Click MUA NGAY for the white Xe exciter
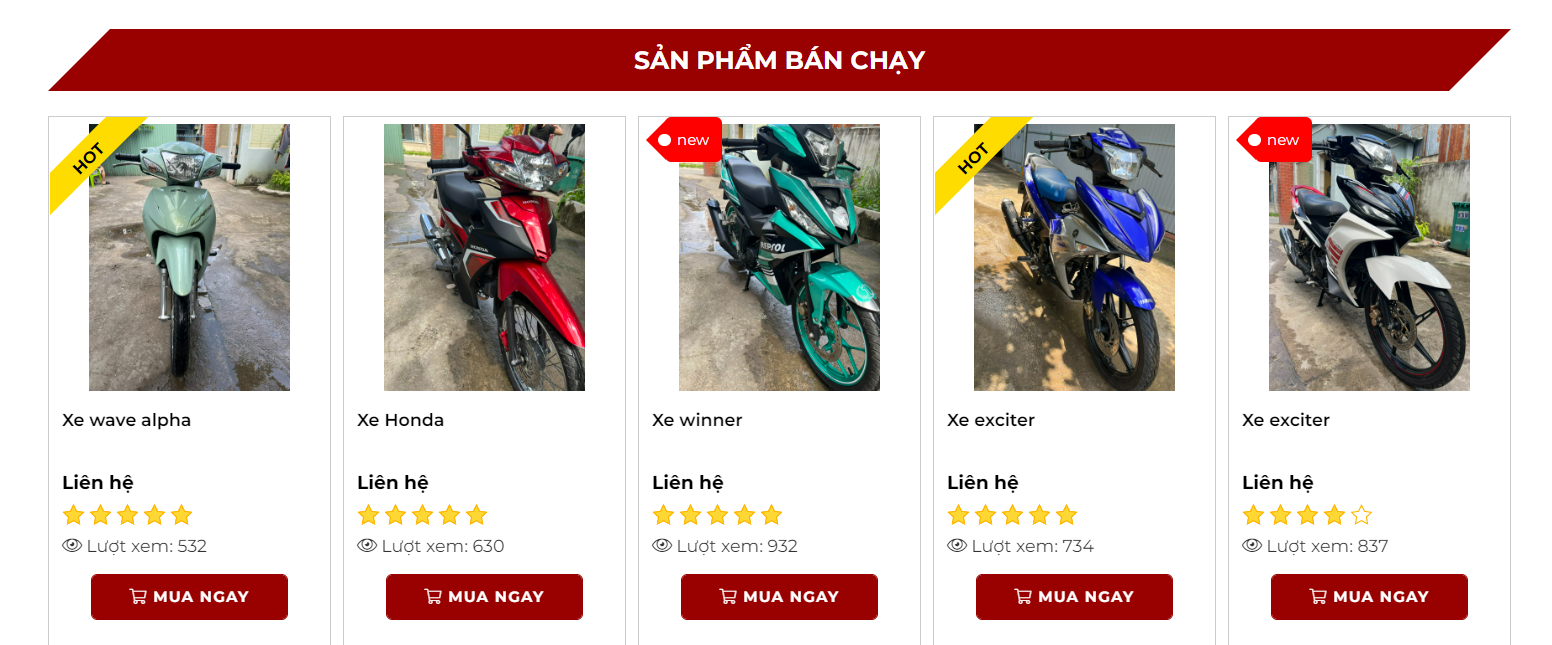 coord(1369,597)
